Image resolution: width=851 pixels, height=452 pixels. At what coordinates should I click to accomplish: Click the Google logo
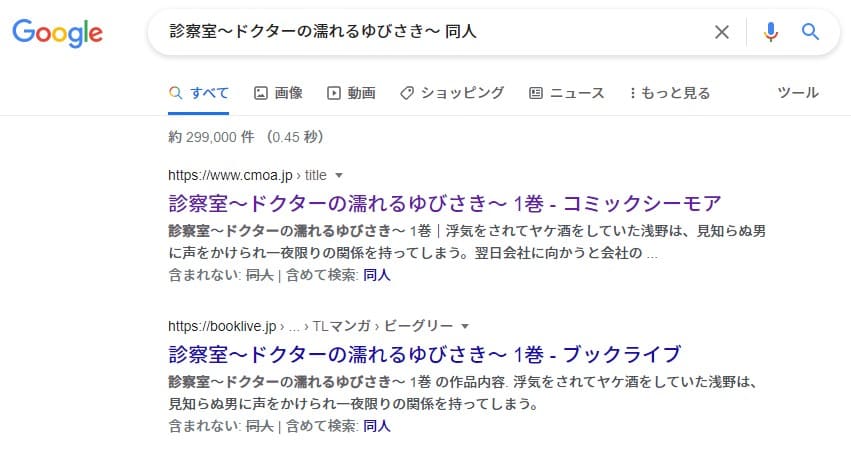[58, 33]
